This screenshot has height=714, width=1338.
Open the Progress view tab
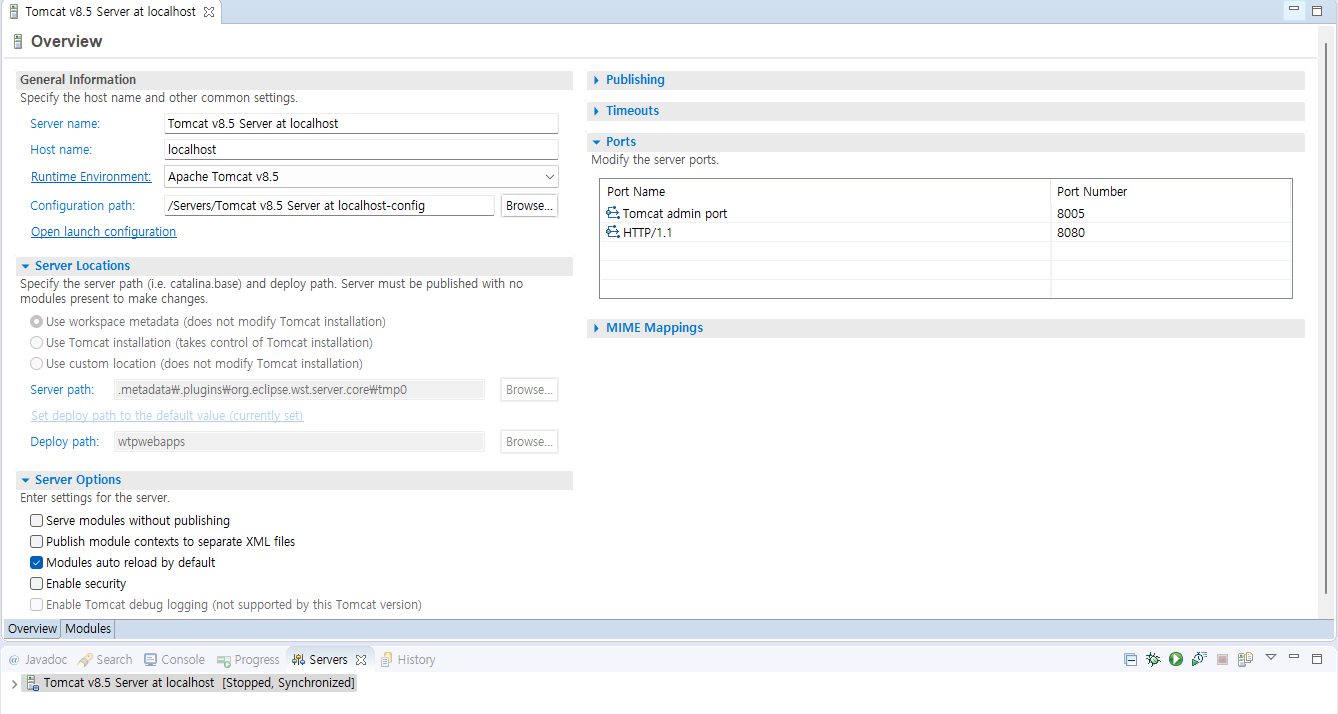248,660
